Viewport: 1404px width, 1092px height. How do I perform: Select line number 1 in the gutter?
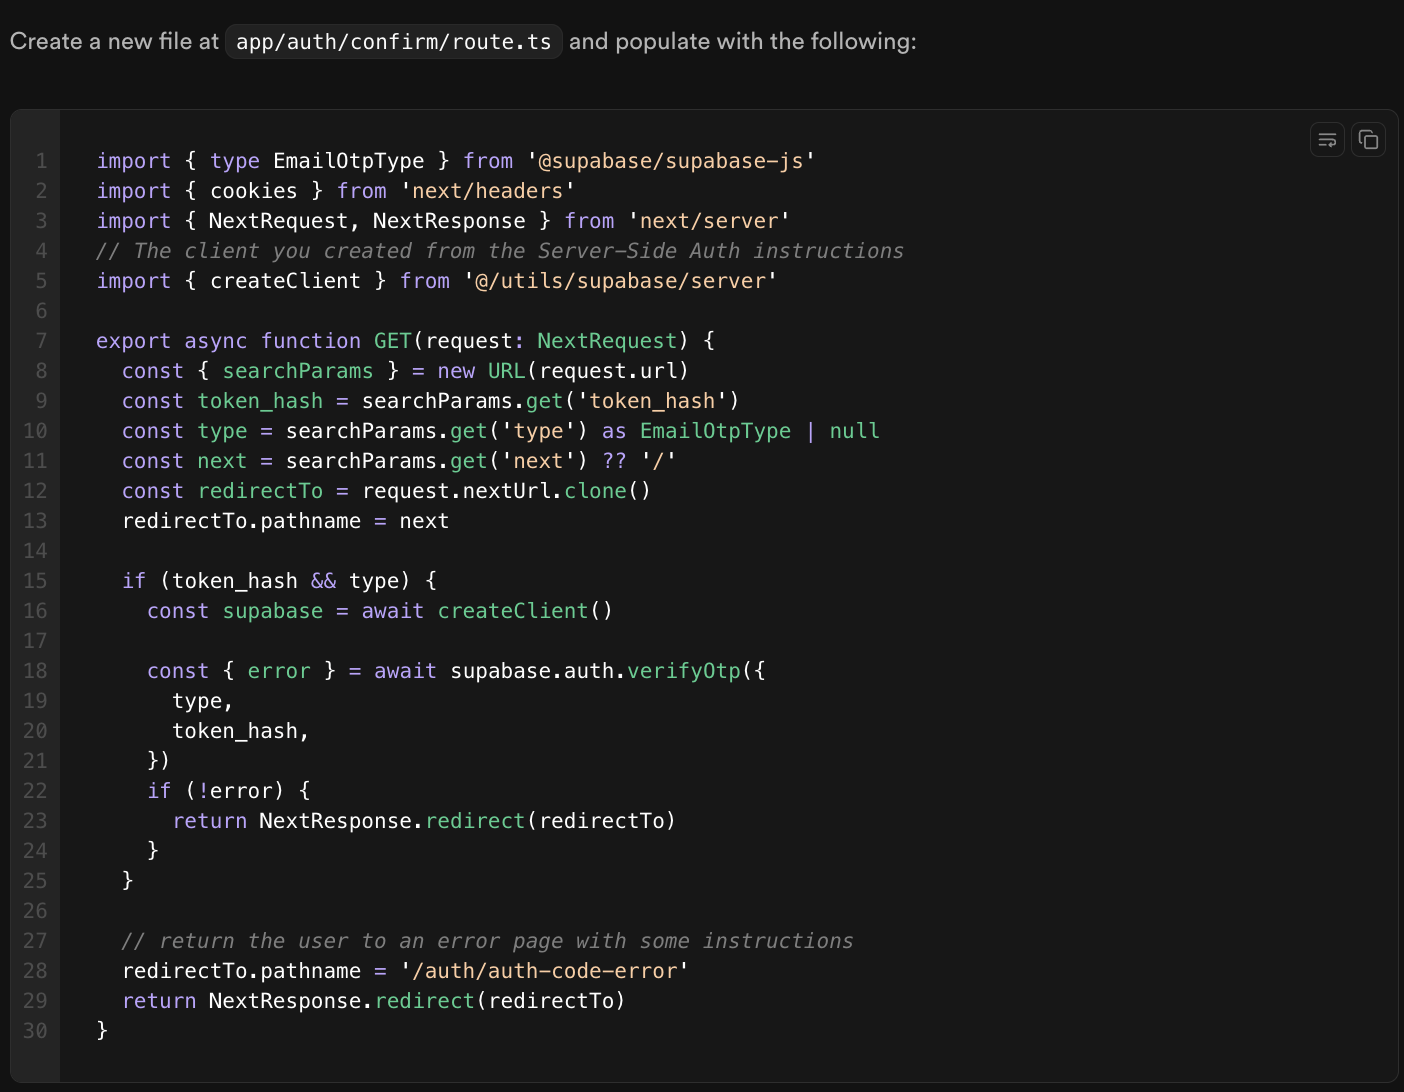(x=40, y=160)
